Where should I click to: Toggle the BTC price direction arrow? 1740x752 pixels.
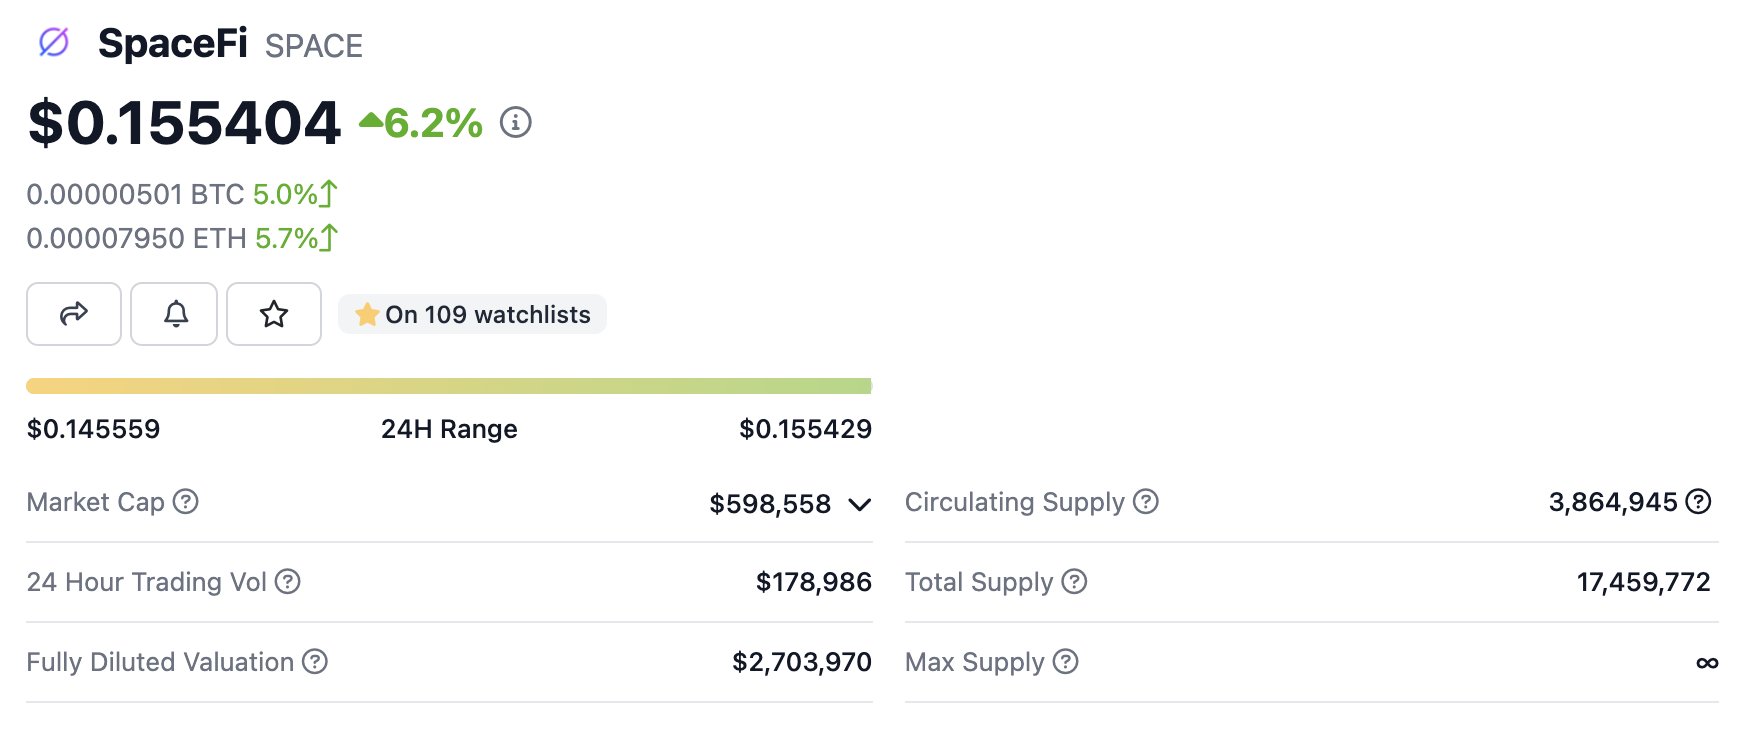[x=329, y=193]
